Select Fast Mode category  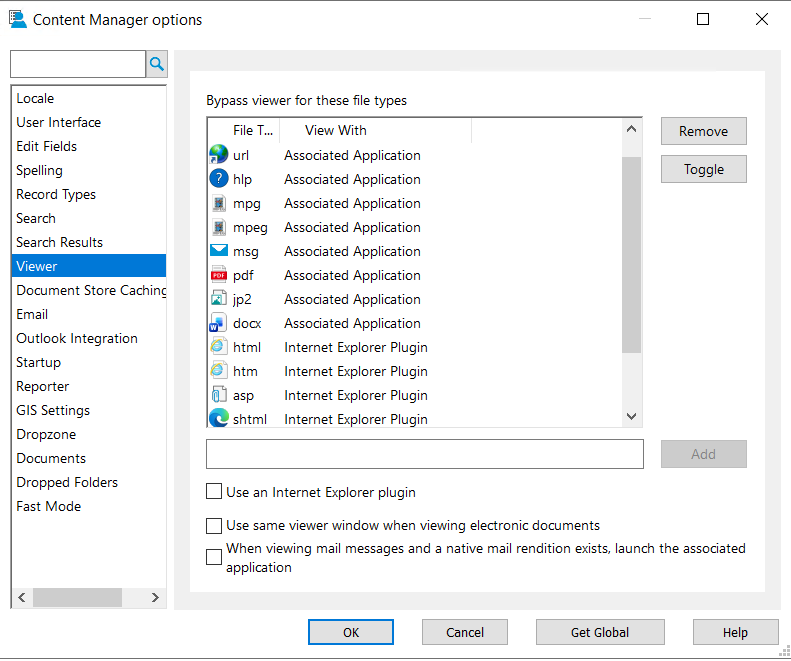[89, 506]
